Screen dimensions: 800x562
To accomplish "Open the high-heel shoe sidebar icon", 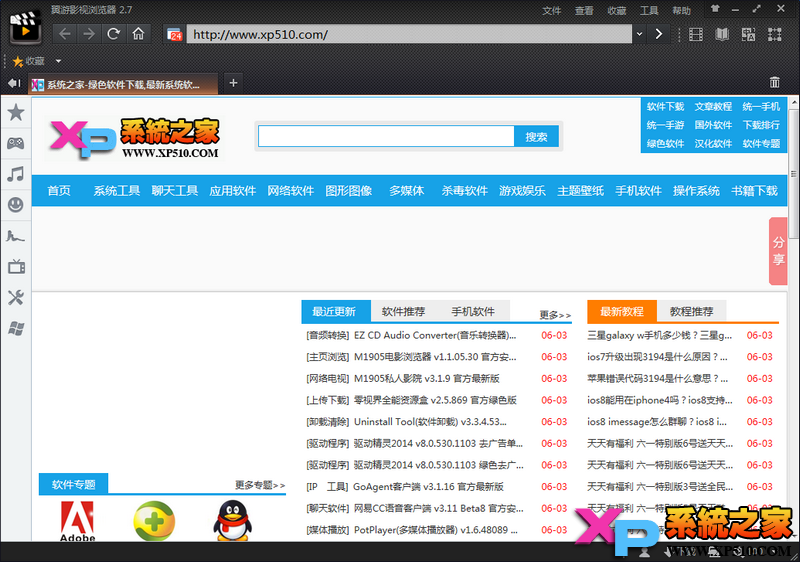I will tap(16, 236).
